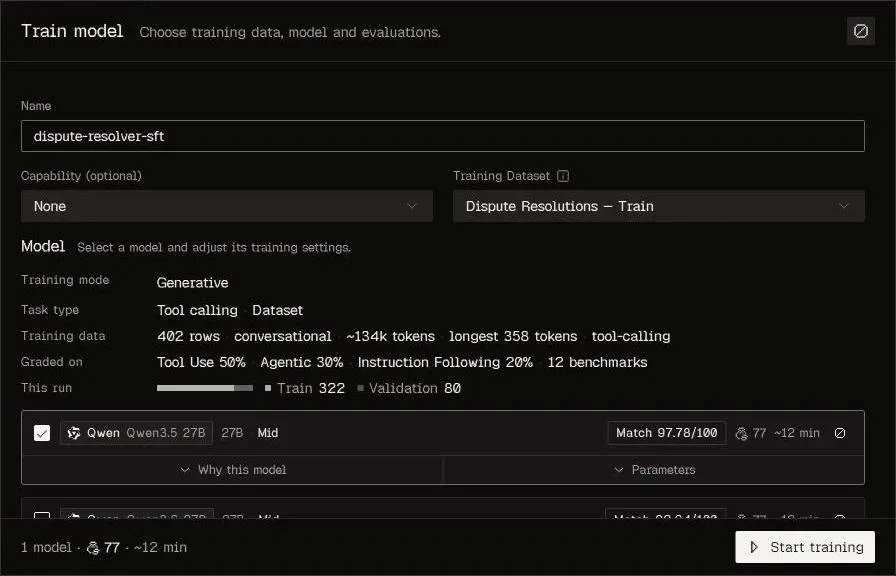
Task: Click the credits icon in footer summary
Action: point(93,548)
